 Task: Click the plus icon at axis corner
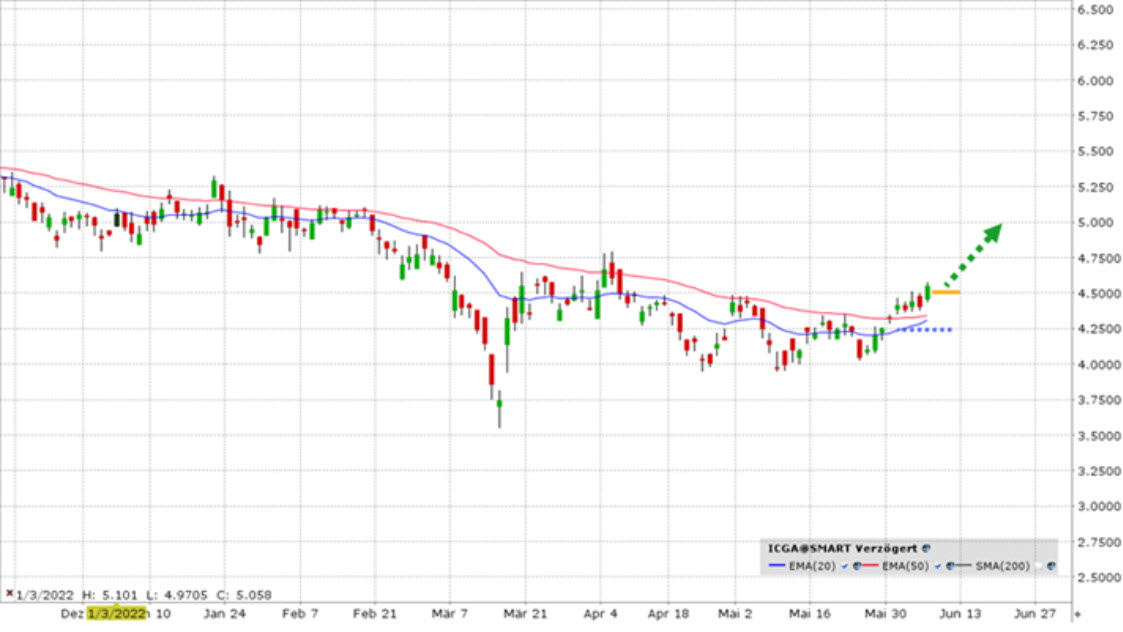[x=1077, y=614]
